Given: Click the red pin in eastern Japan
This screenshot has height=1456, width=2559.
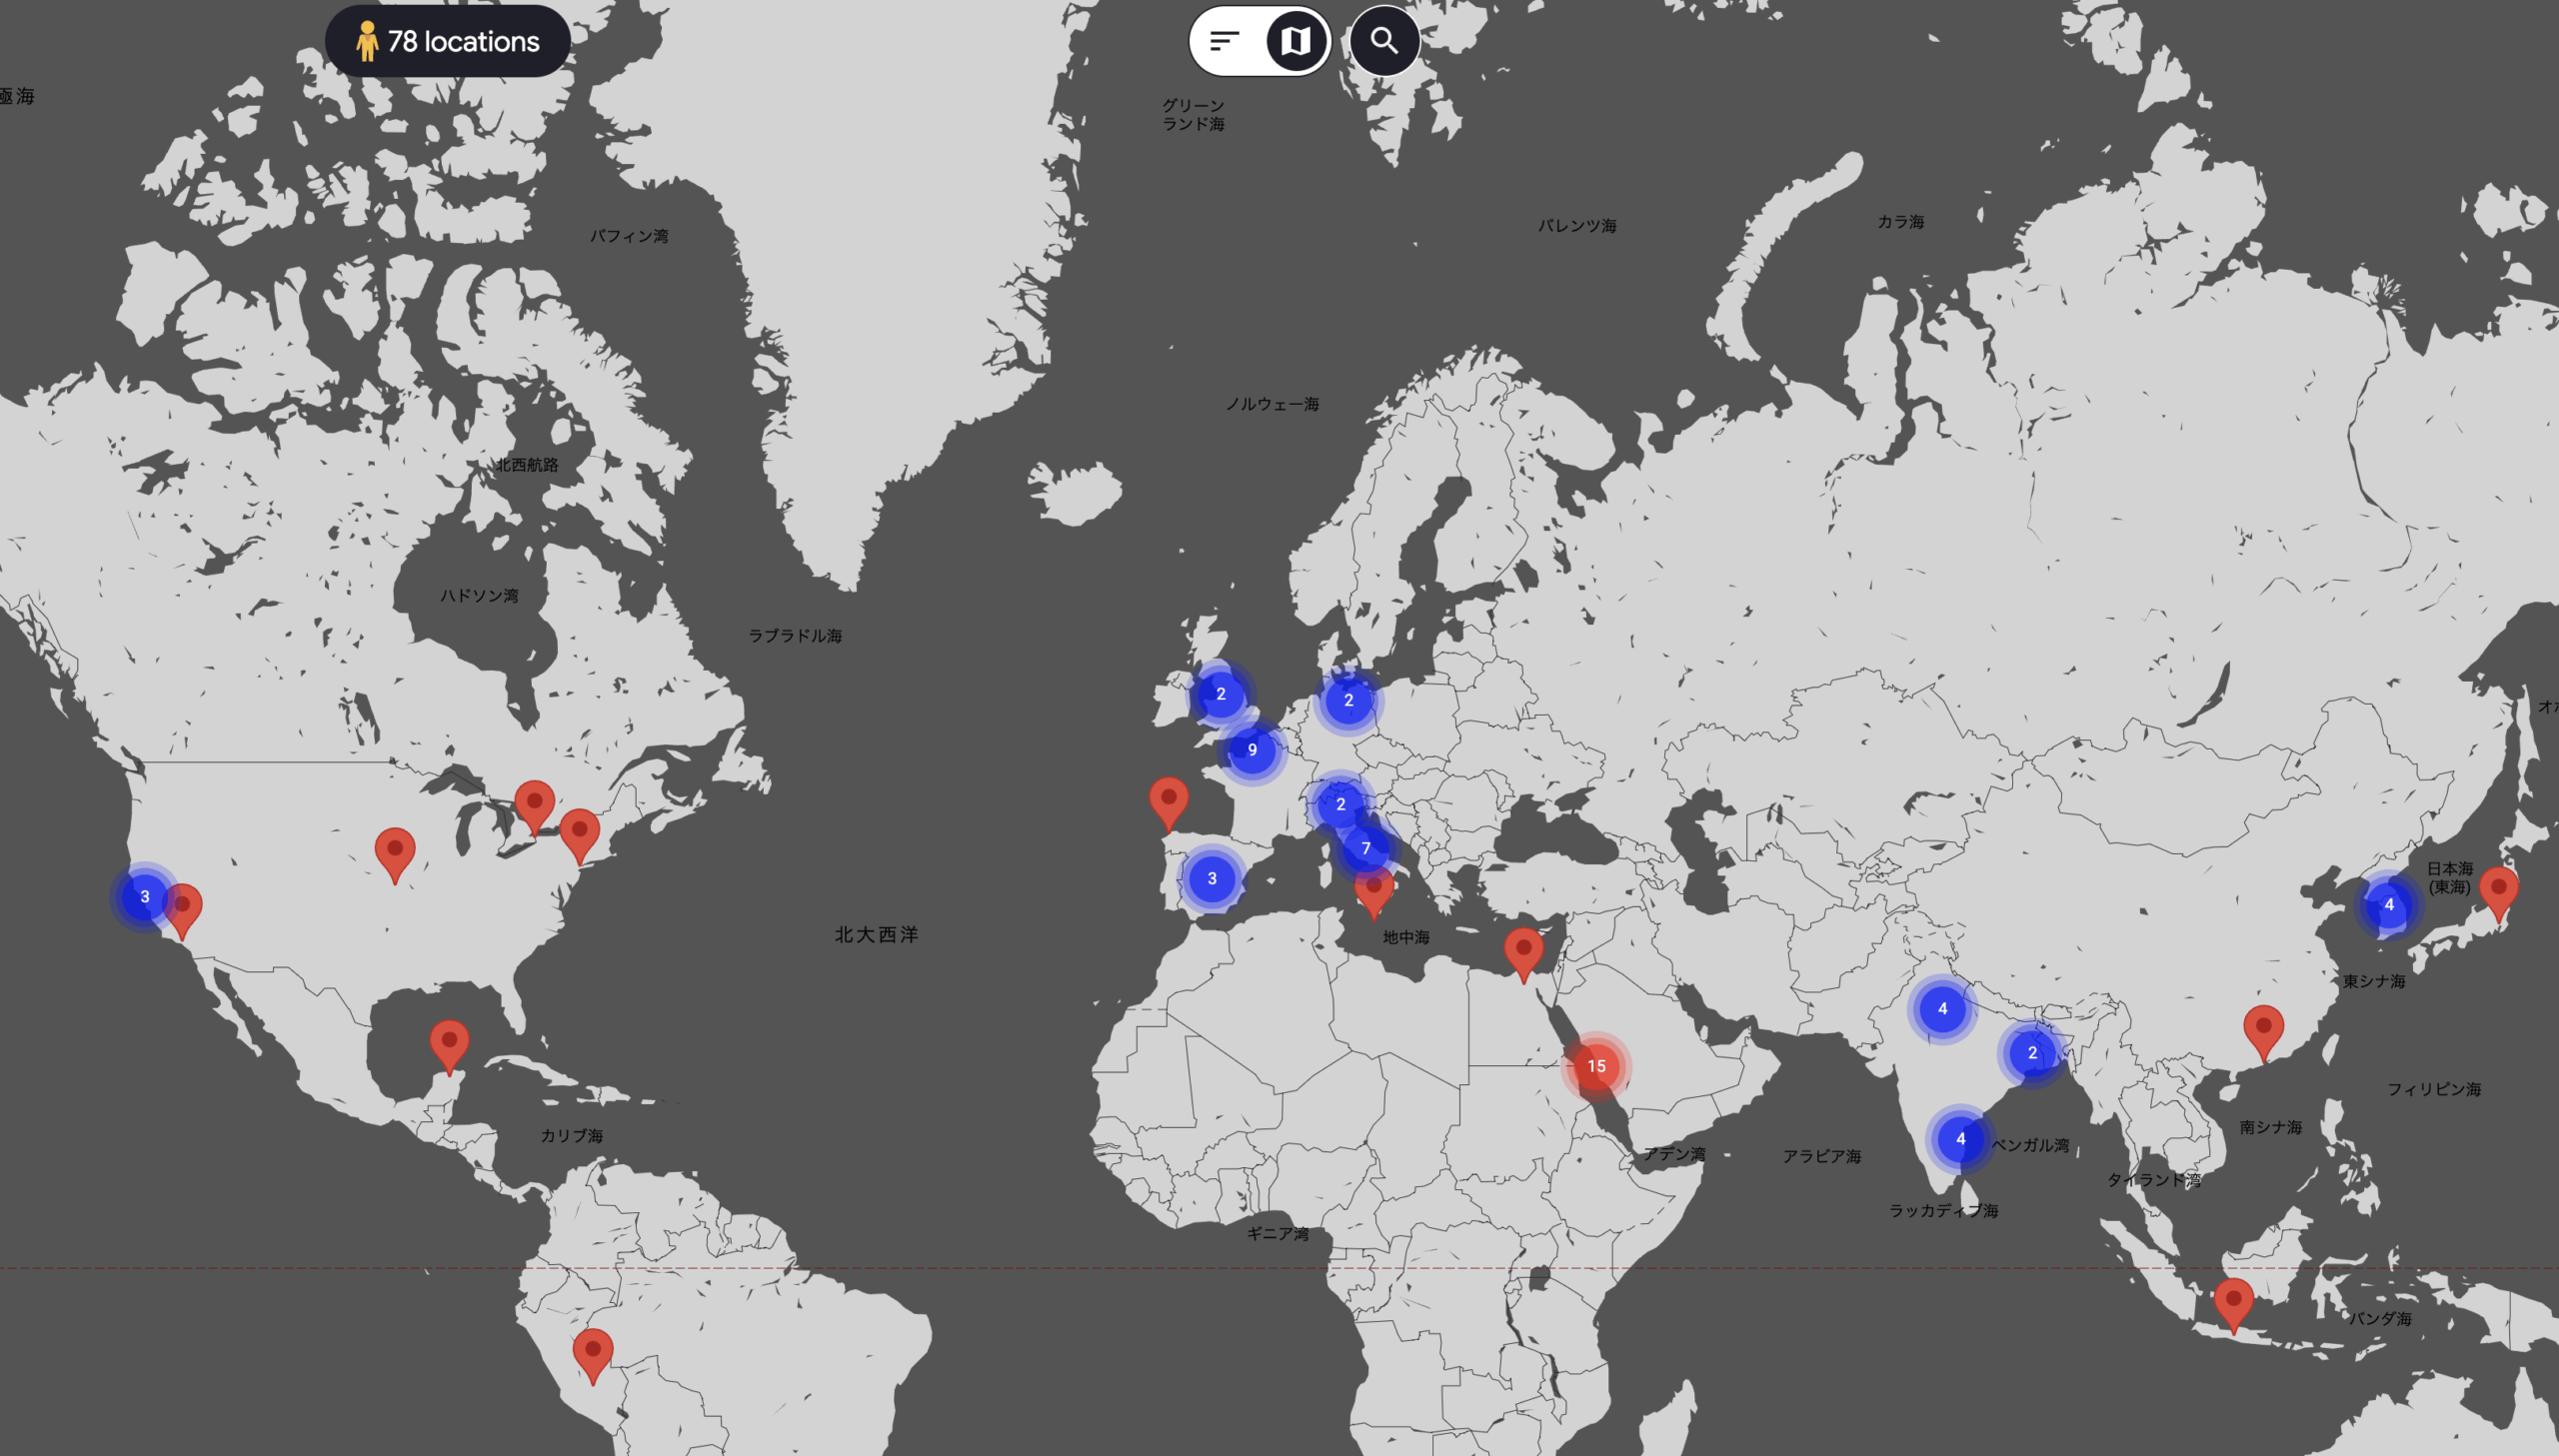Looking at the screenshot, I should point(2498,889).
